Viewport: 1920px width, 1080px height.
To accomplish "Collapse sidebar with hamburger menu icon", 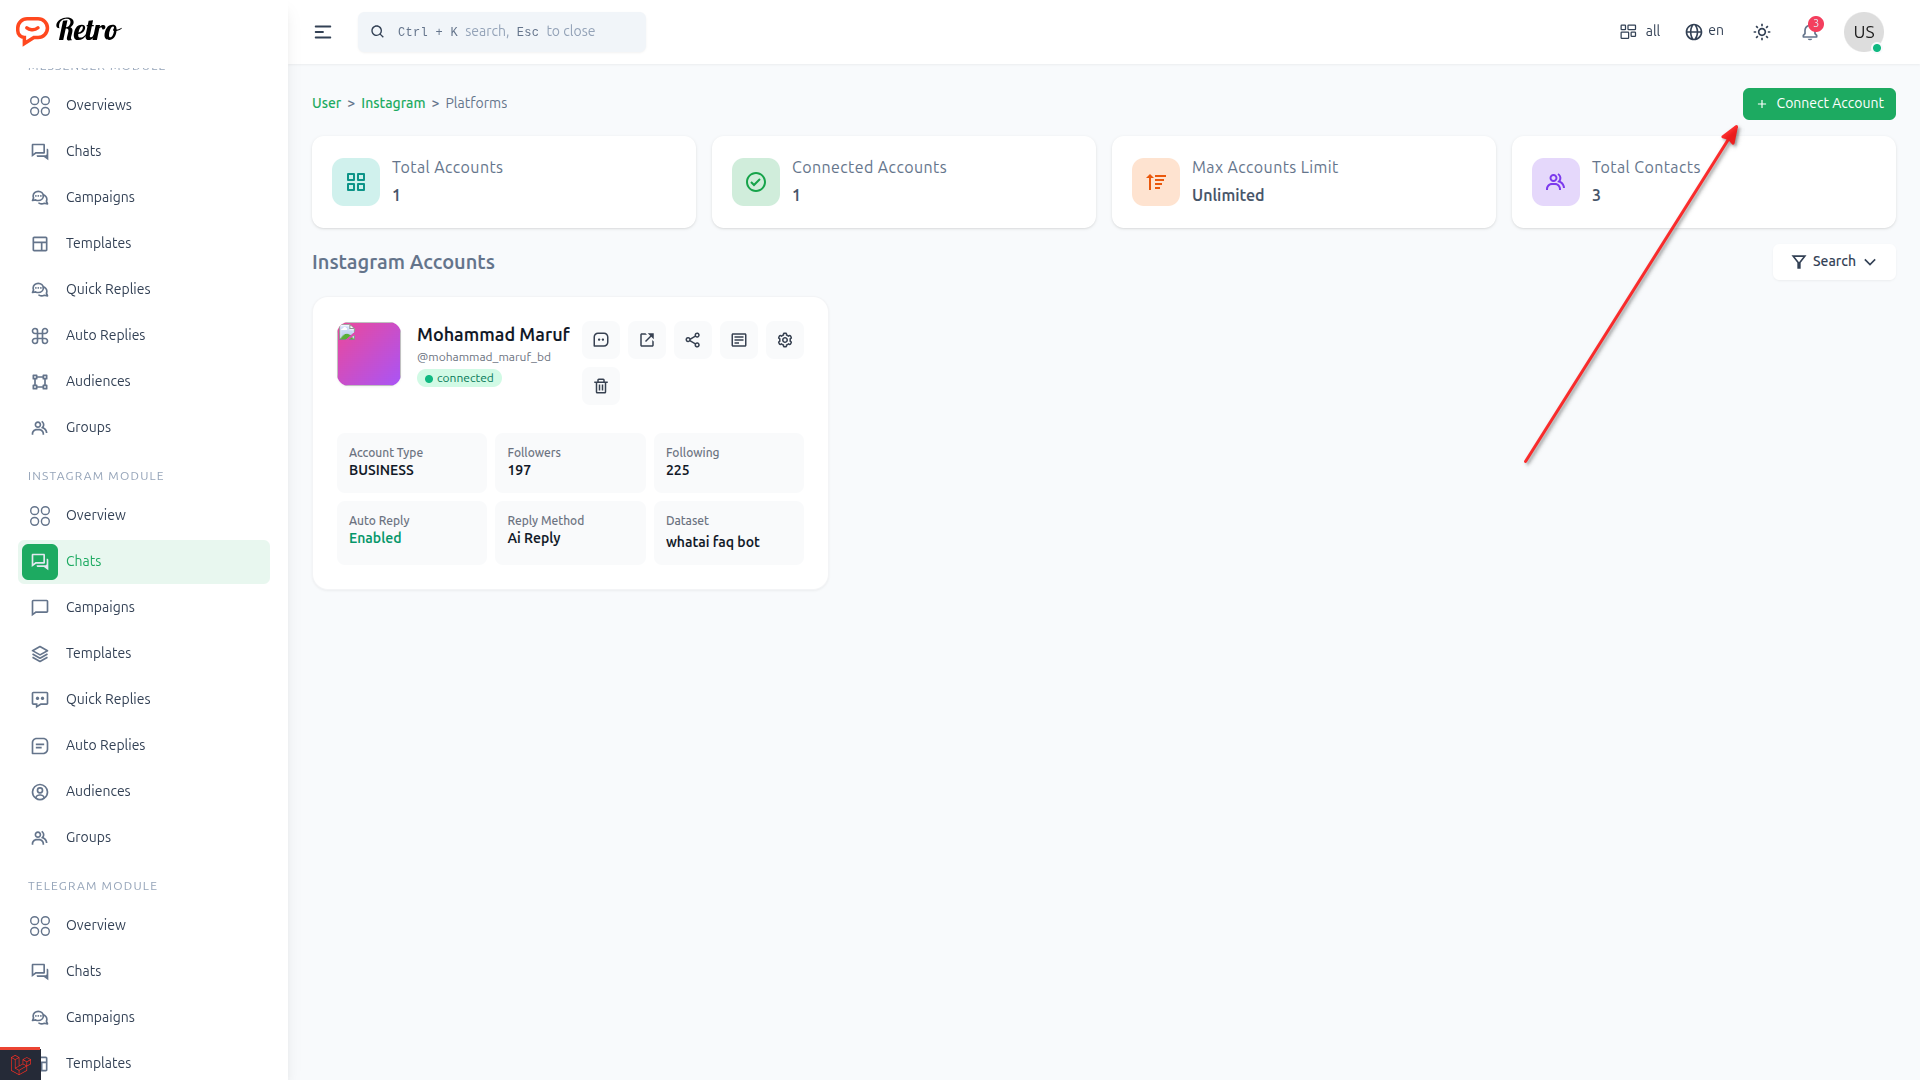I will (x=323, y=32).
